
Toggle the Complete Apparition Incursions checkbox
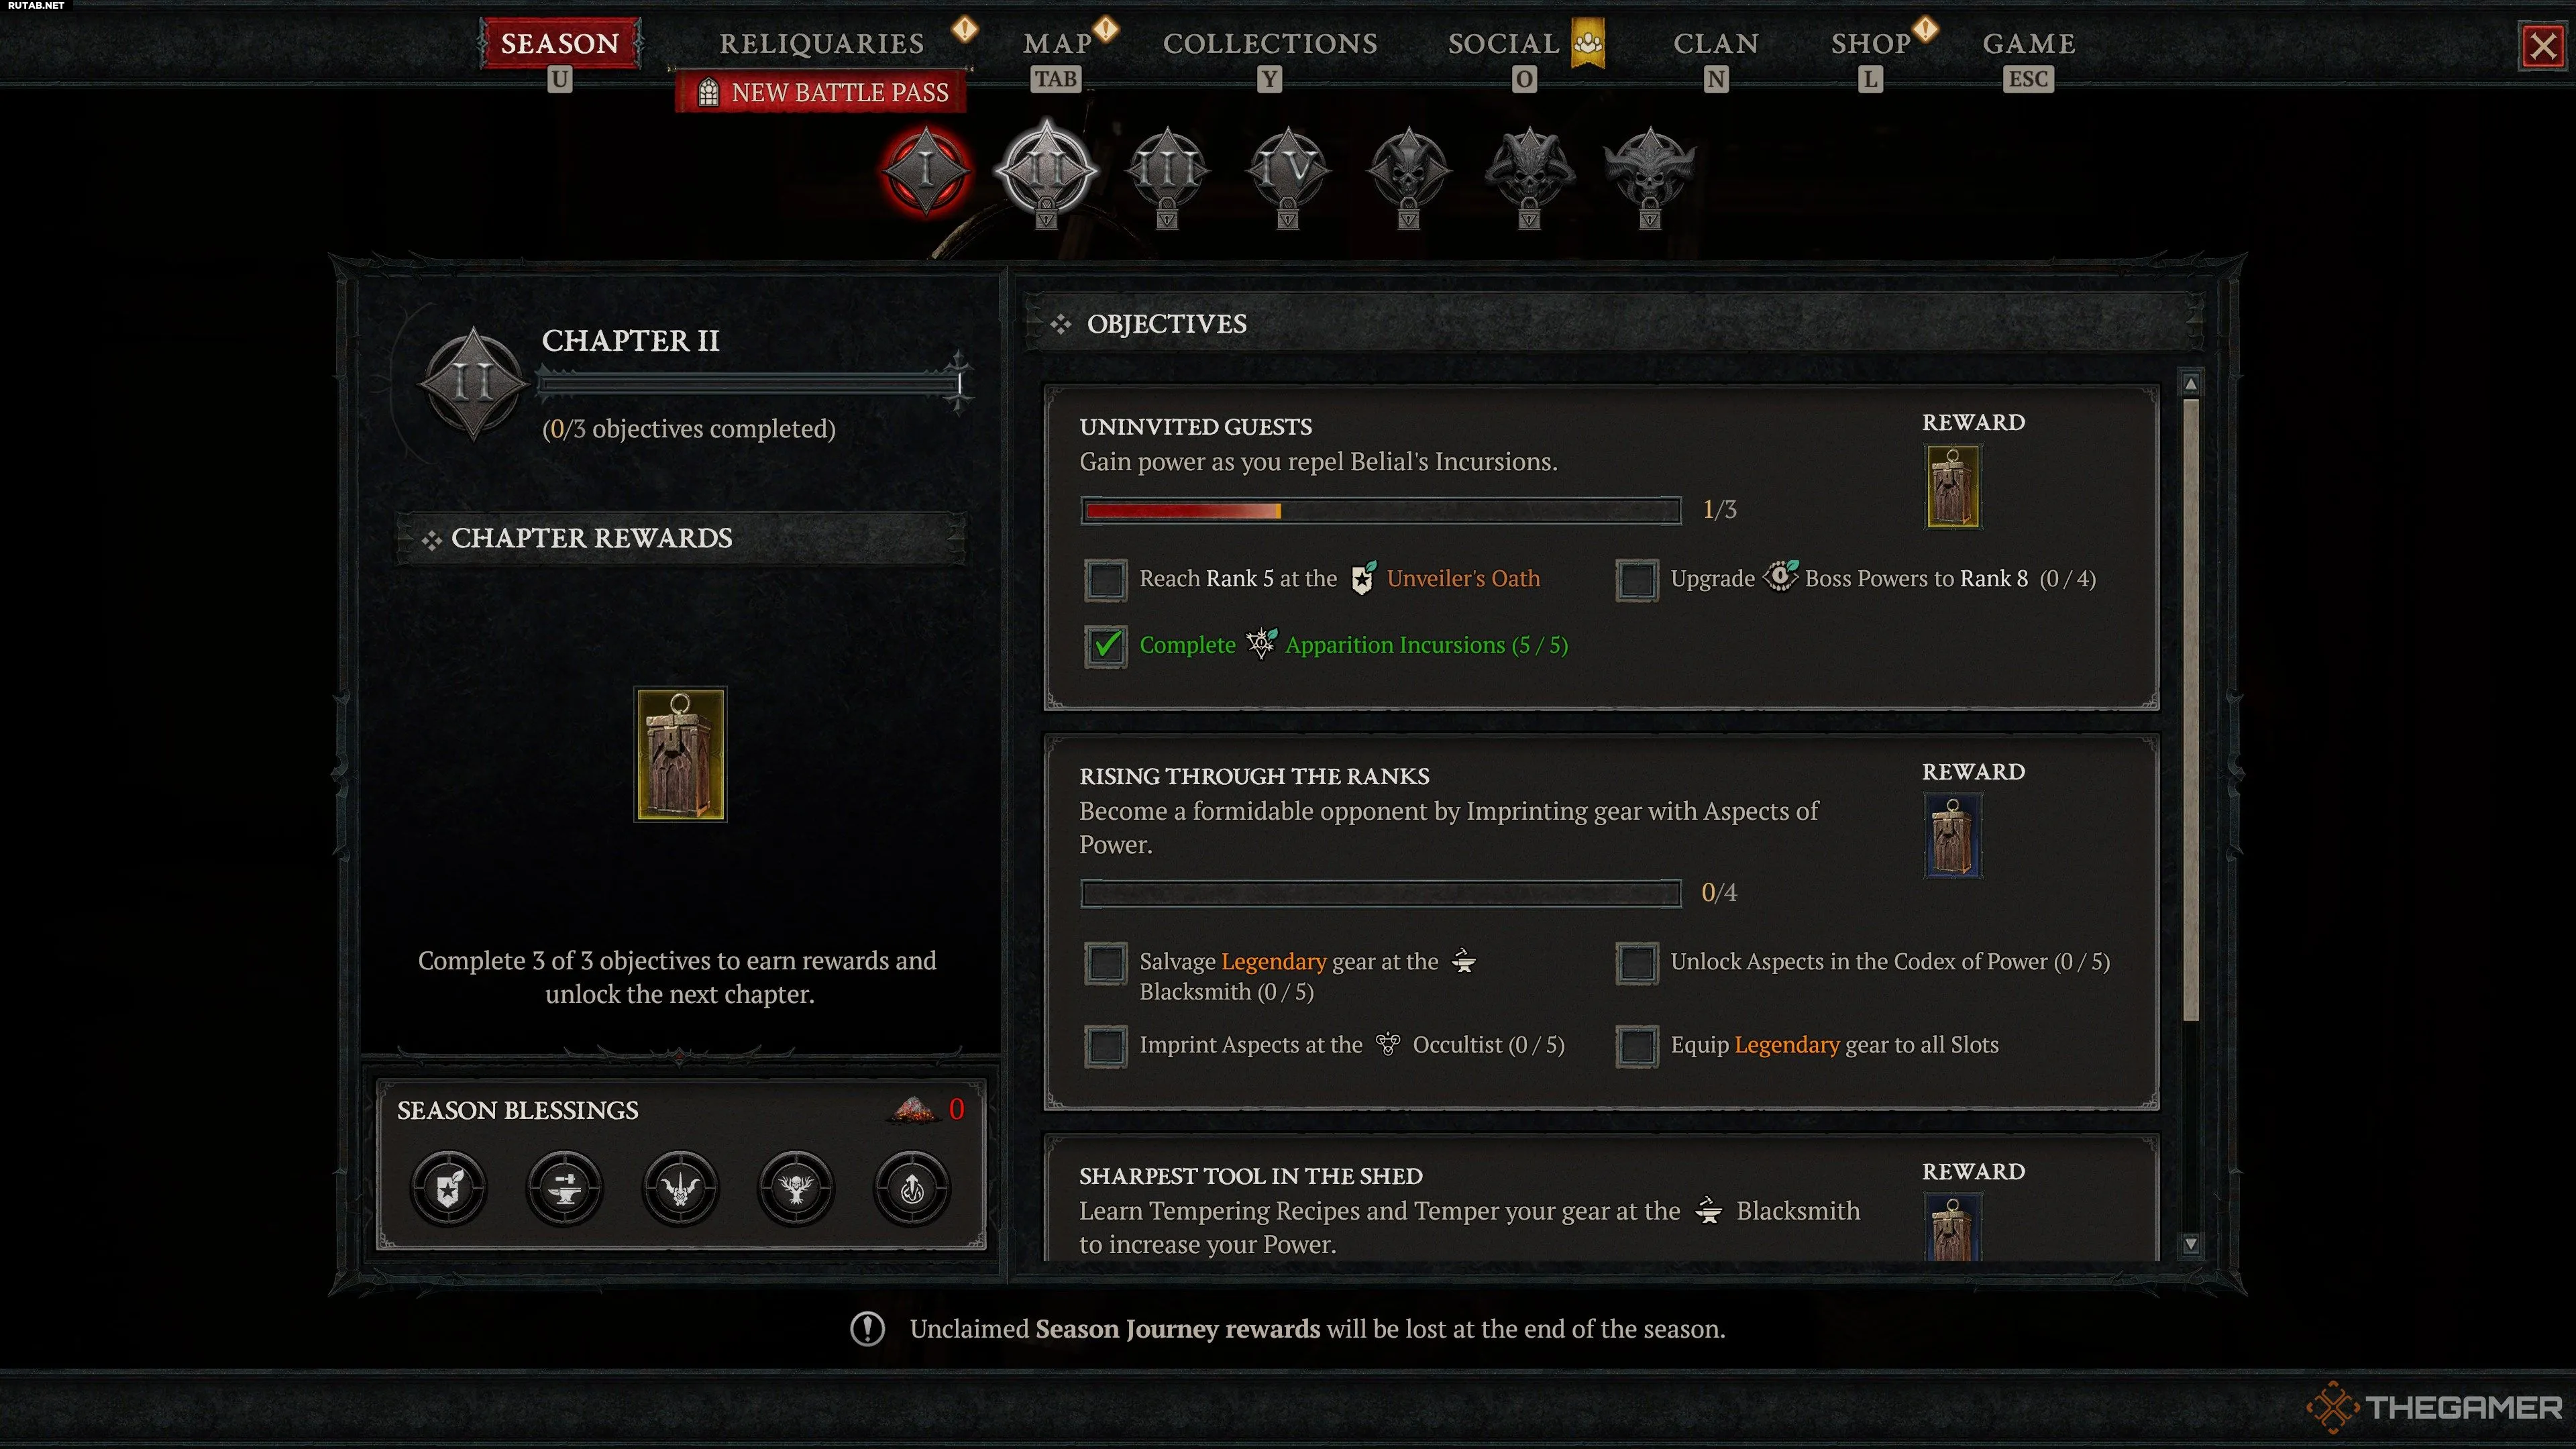tap(1106, 646)
